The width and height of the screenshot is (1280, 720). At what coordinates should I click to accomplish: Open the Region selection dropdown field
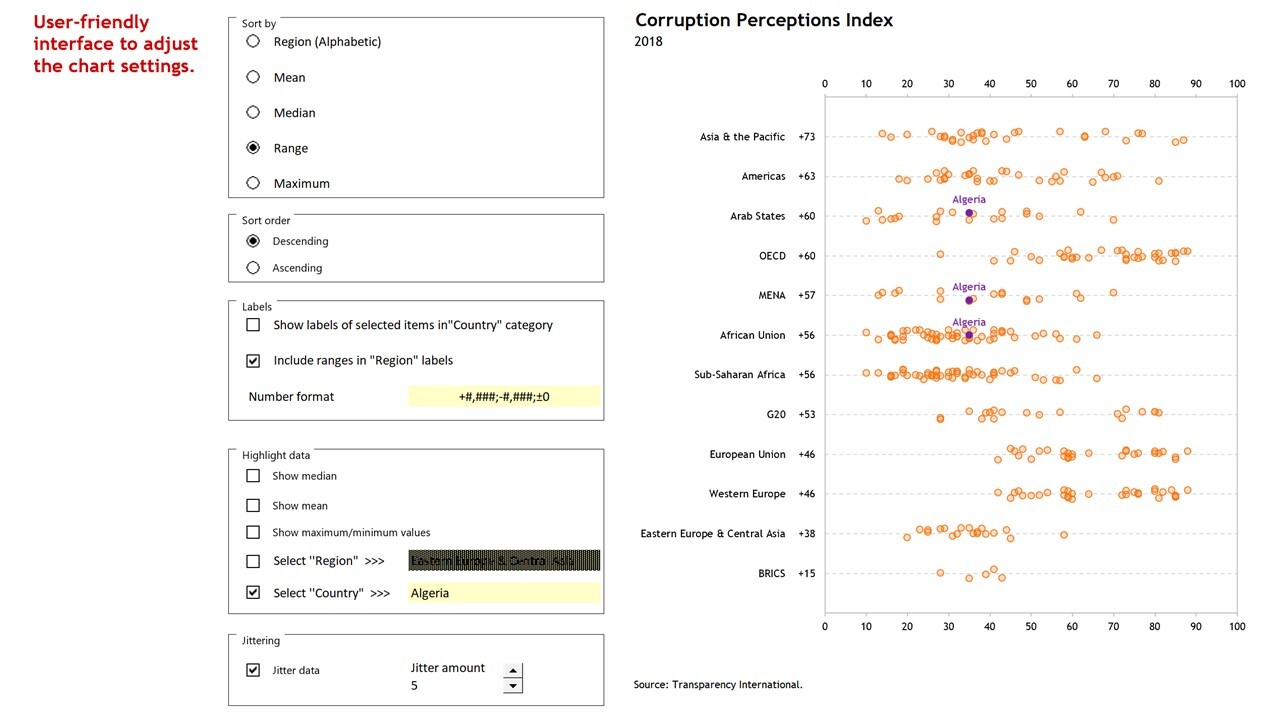point(504,561)
